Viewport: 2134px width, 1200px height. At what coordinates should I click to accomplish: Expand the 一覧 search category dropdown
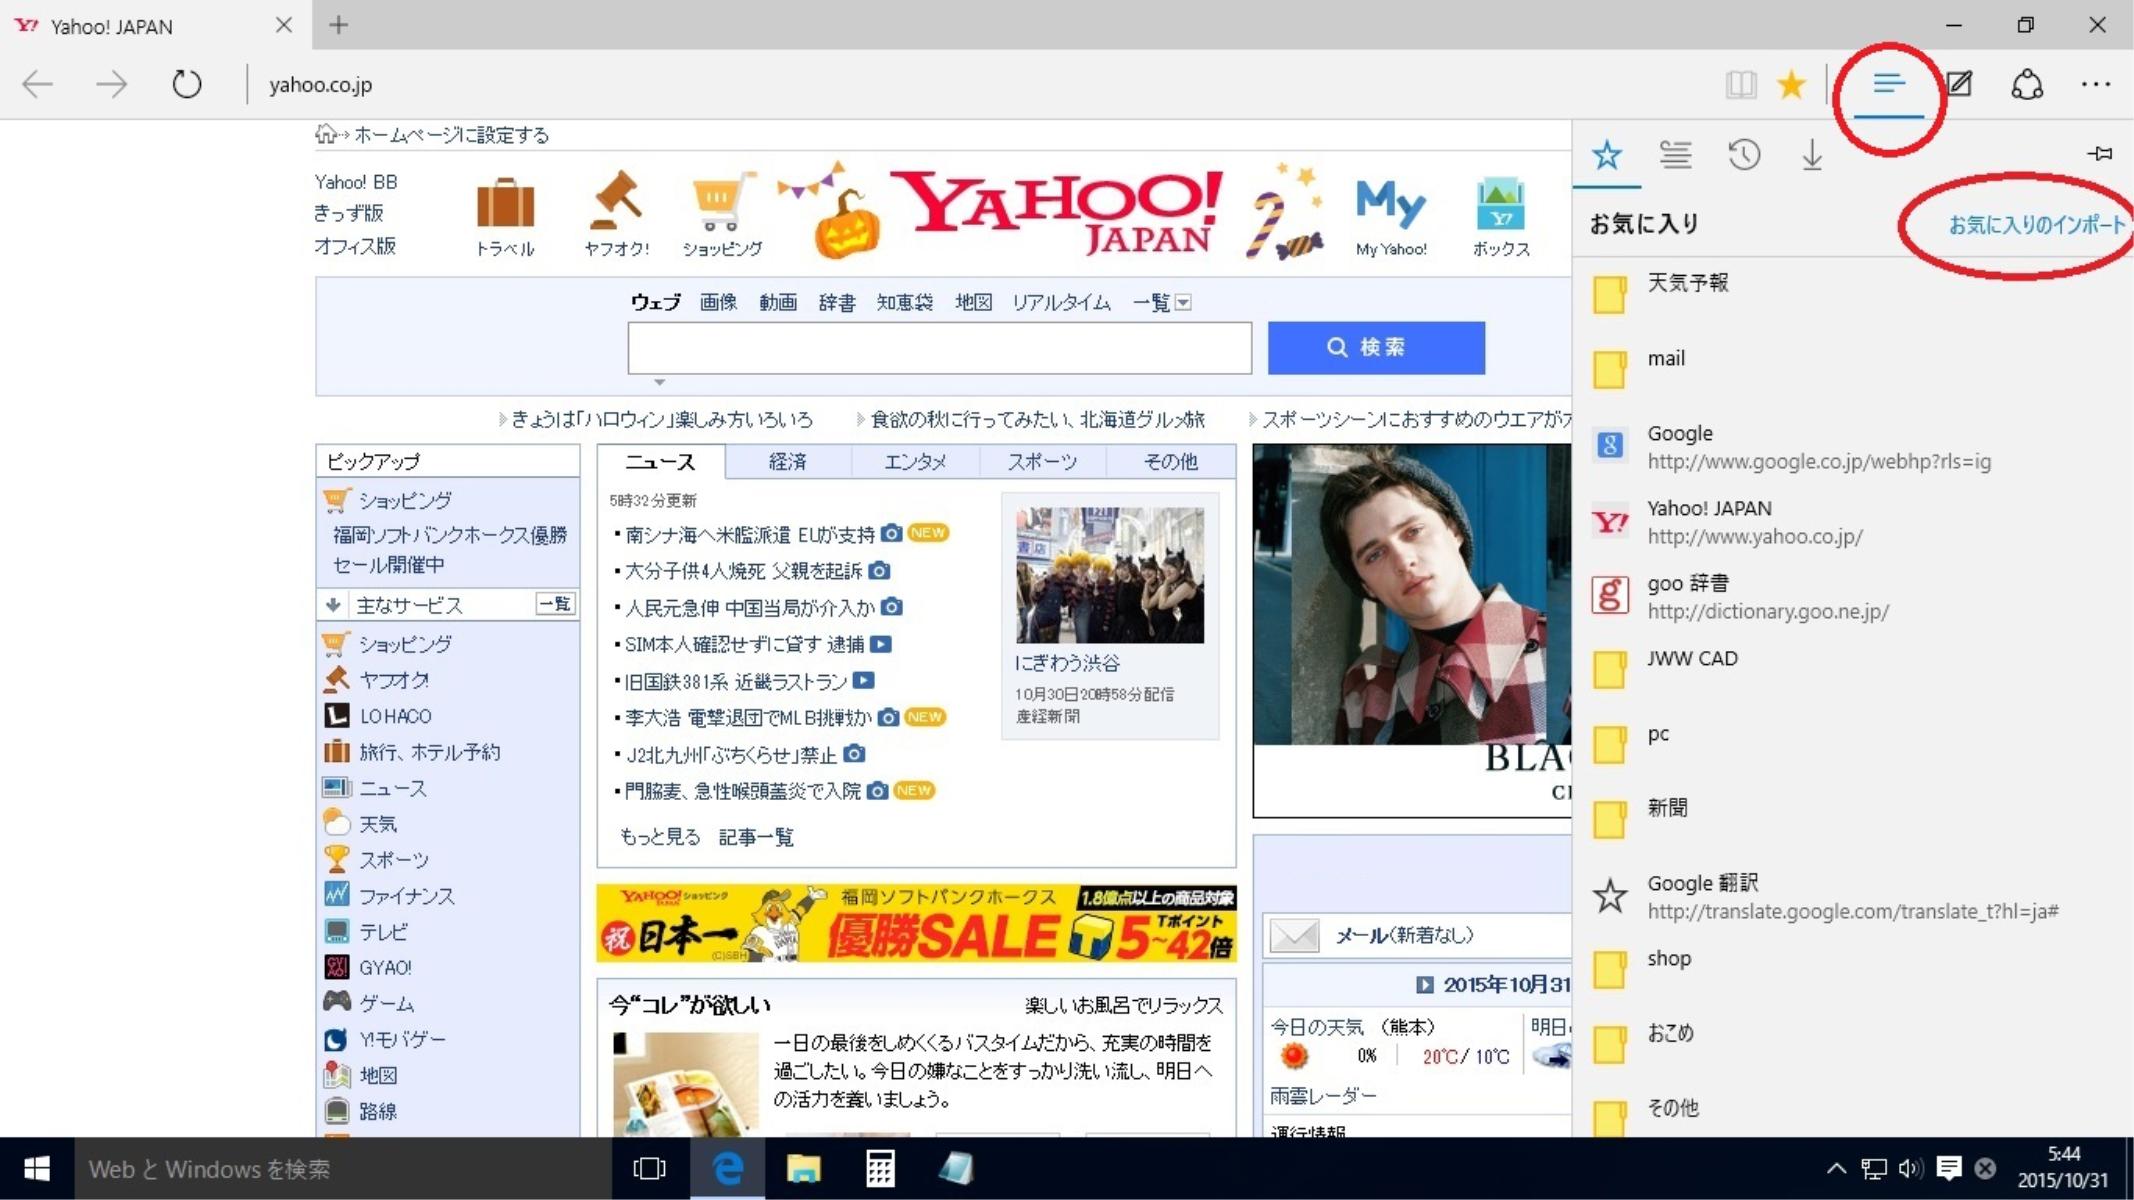click(1183, 302)
